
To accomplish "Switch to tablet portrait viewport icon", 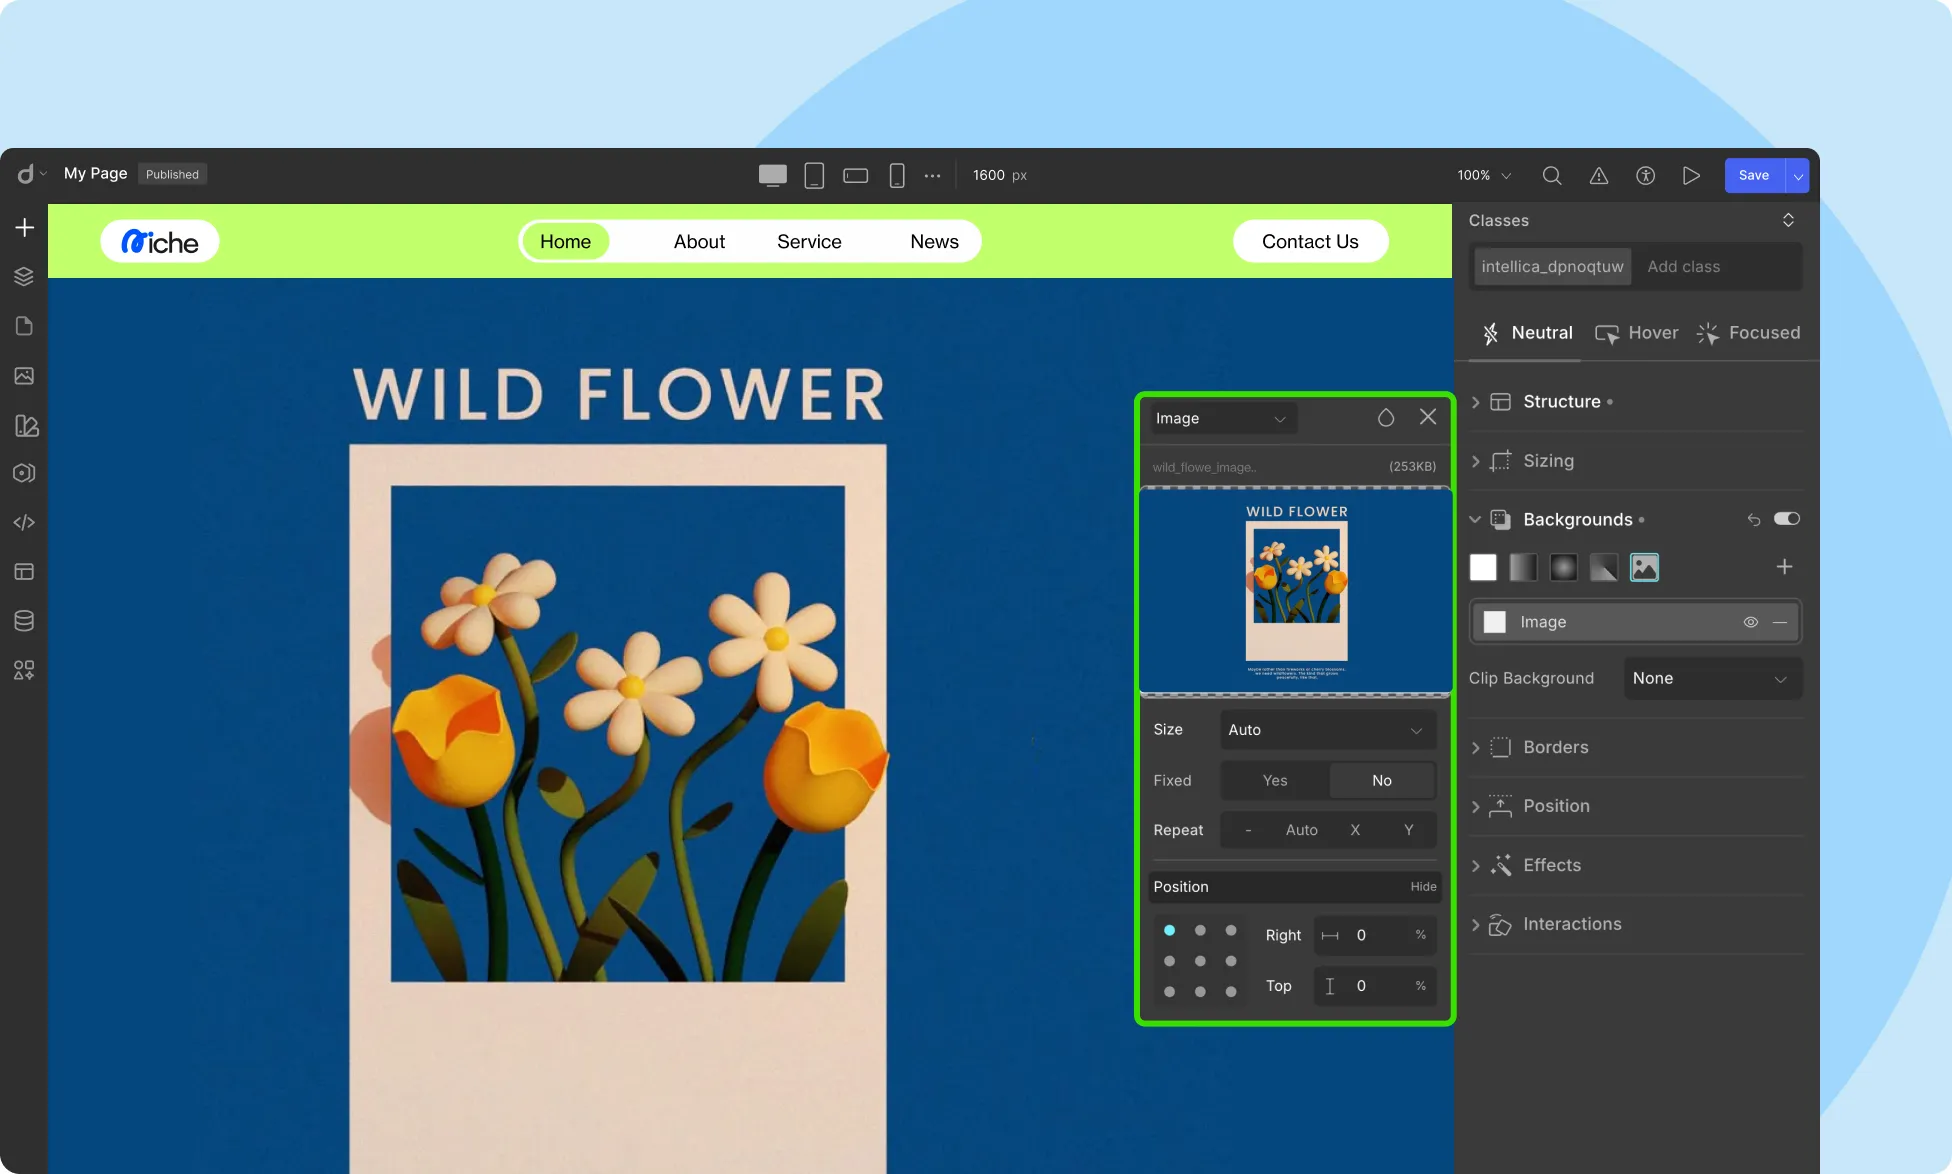I will [814, 175].
